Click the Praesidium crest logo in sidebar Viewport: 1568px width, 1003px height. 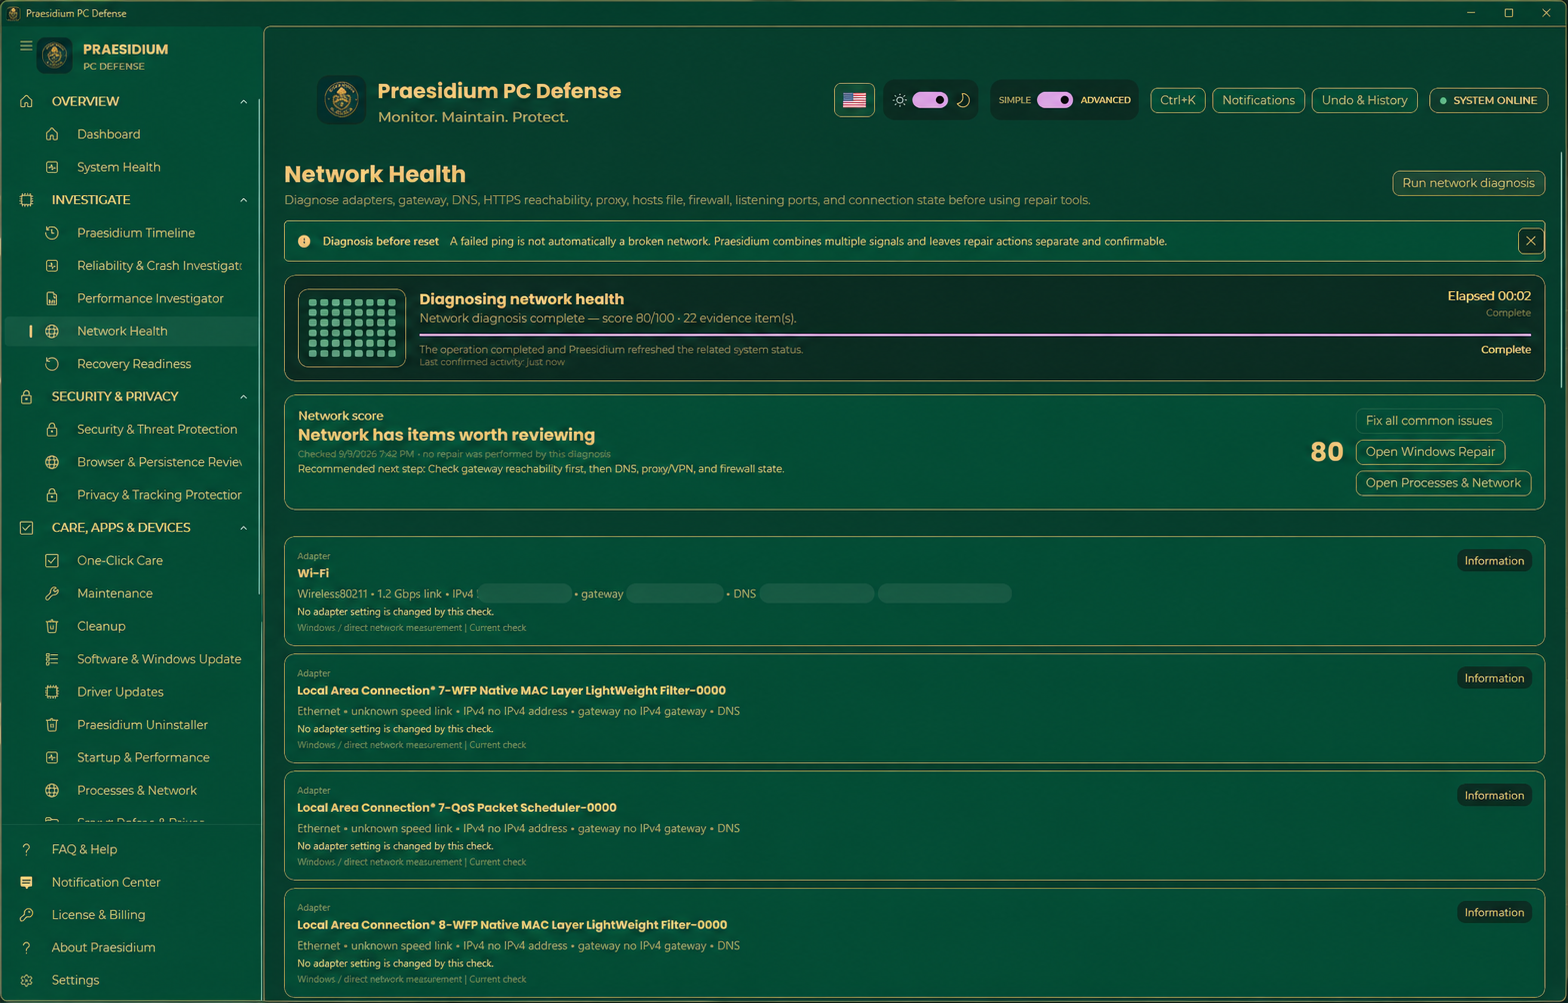[55, 56]
